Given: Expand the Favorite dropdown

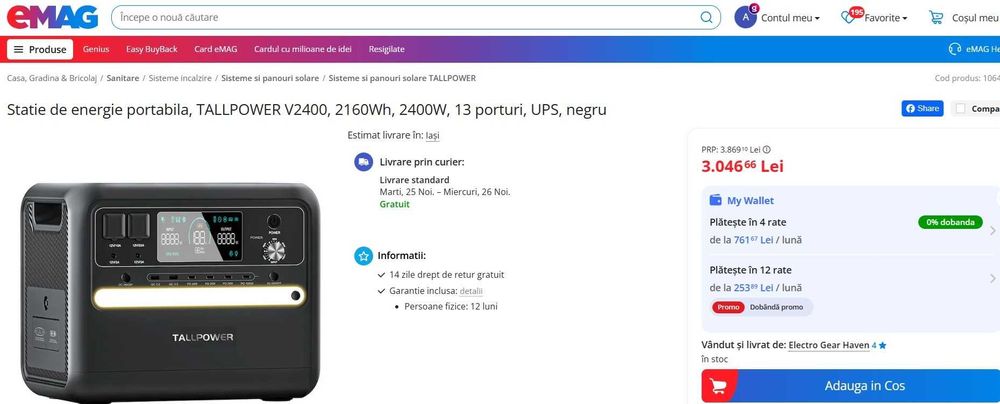Looking at the screenshot, I should click(886, 18).
